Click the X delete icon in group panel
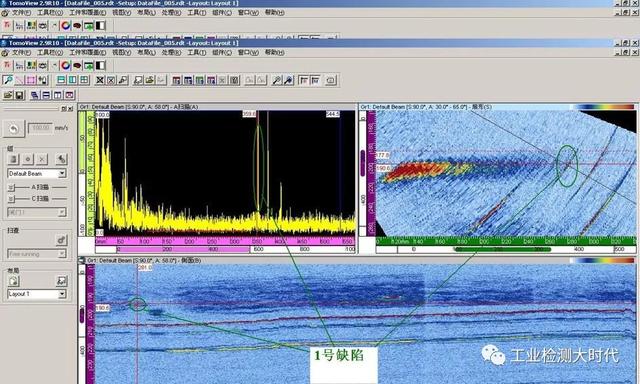640x384 pixels. (42, 159)
